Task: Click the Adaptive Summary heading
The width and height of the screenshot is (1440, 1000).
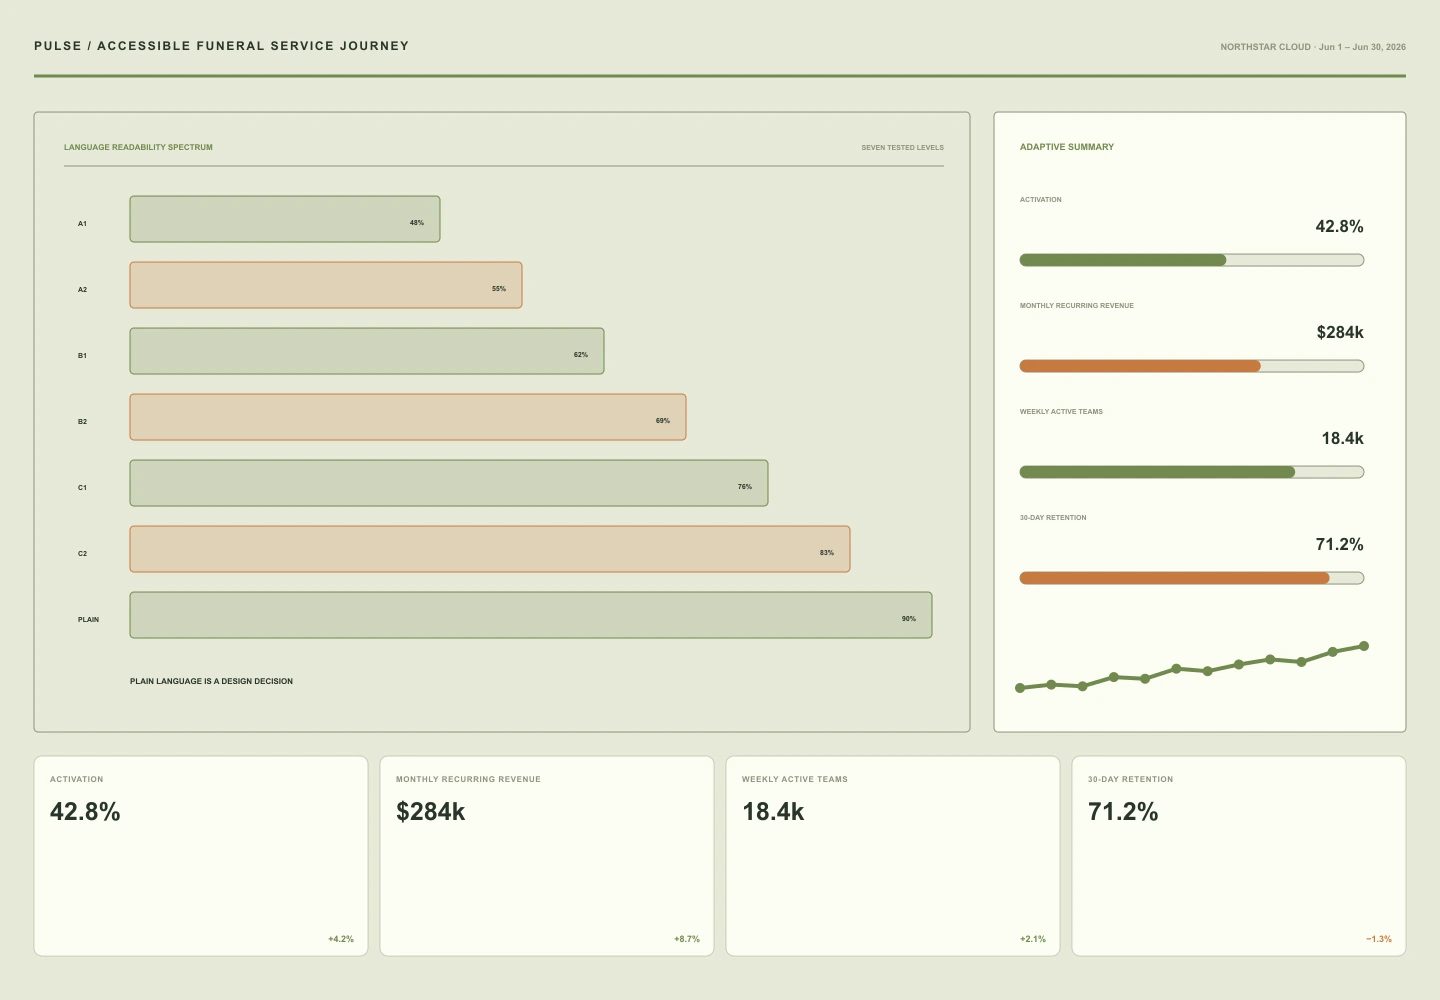Action: (x=1067, y=147)
